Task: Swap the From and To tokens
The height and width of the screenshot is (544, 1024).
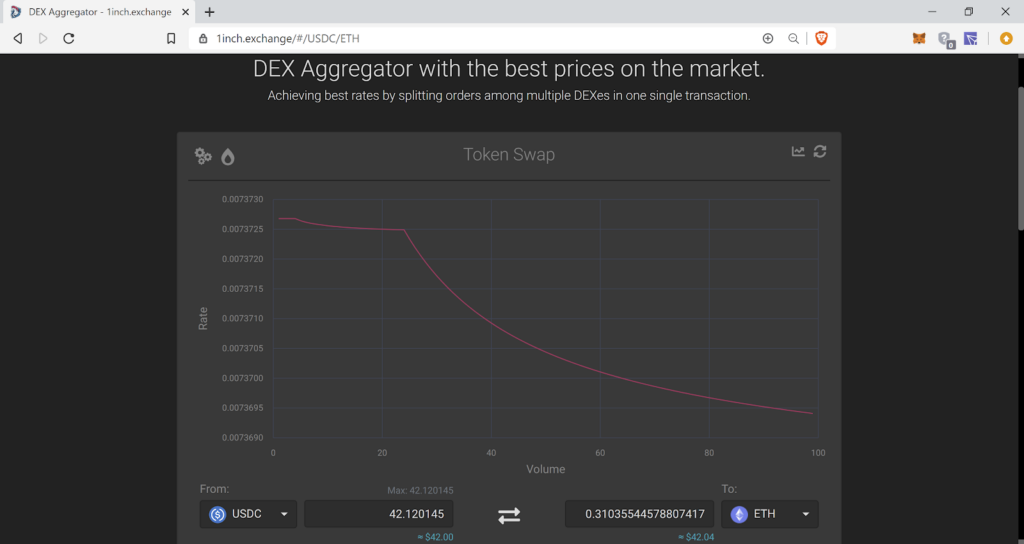Action: coord(509,515)
